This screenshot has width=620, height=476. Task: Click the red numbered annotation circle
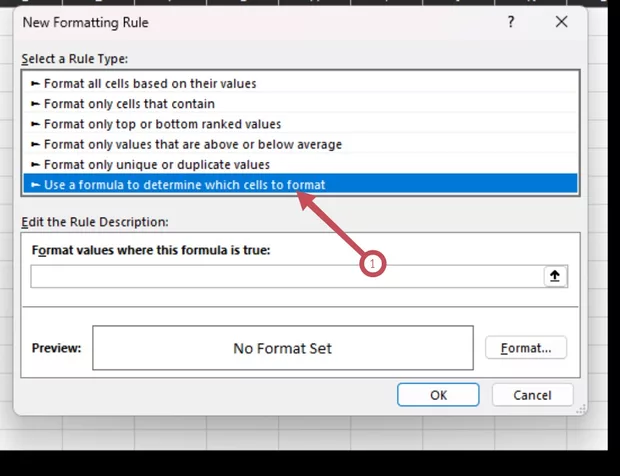372,264
